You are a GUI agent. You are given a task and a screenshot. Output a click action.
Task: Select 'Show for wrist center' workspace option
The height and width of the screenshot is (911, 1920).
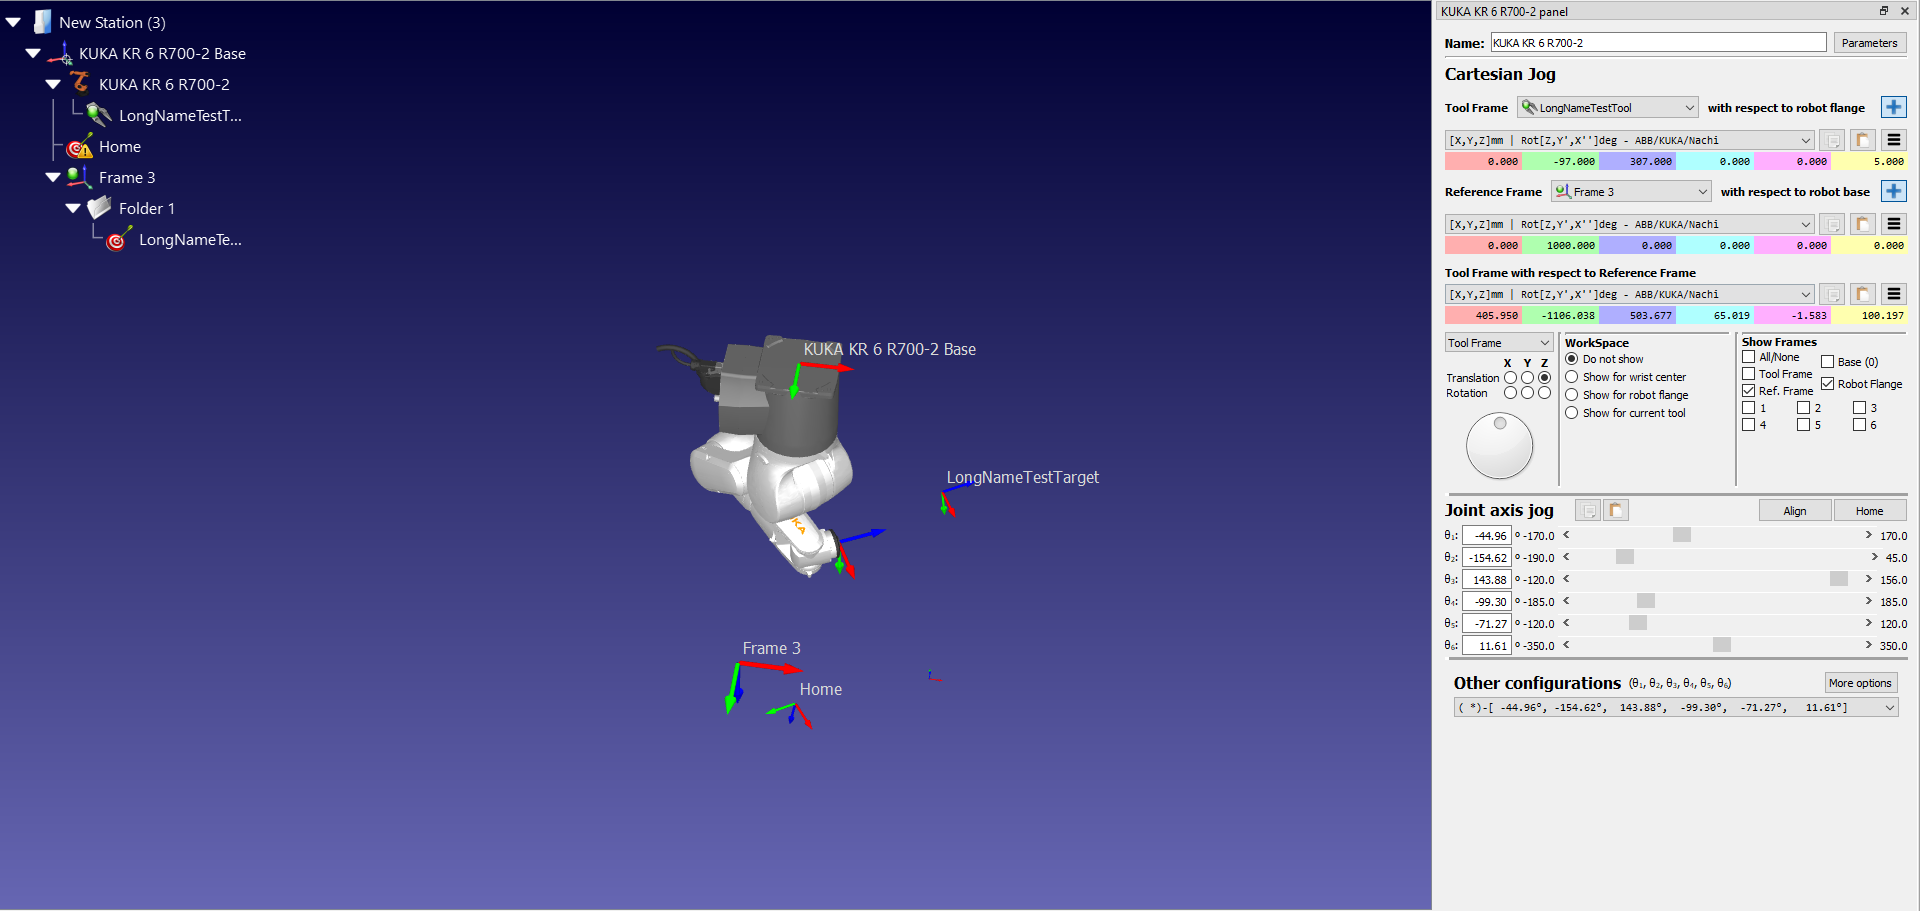tap(1572, 377)
